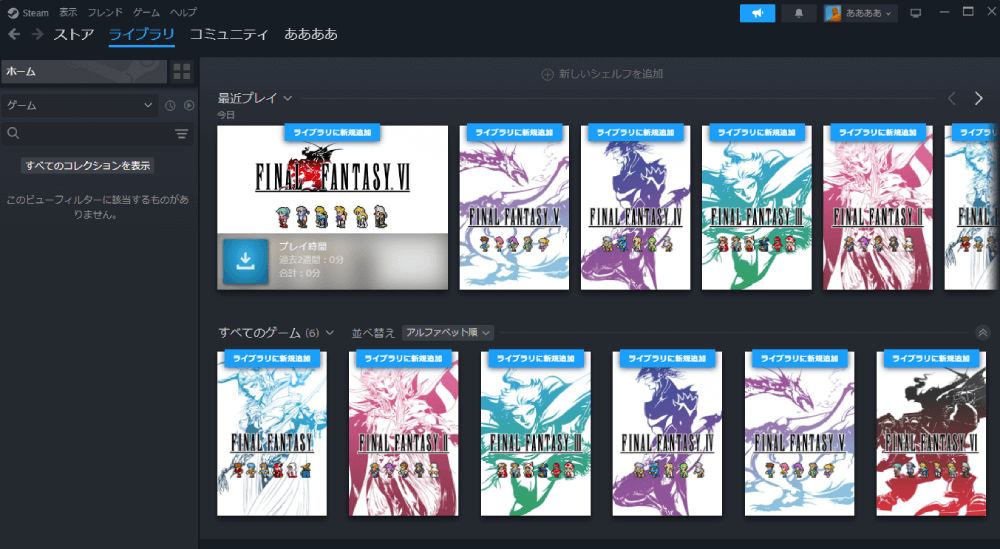Click the ホーム button in sidebar
The image size is (1000, 549).
tap(84, 71)
